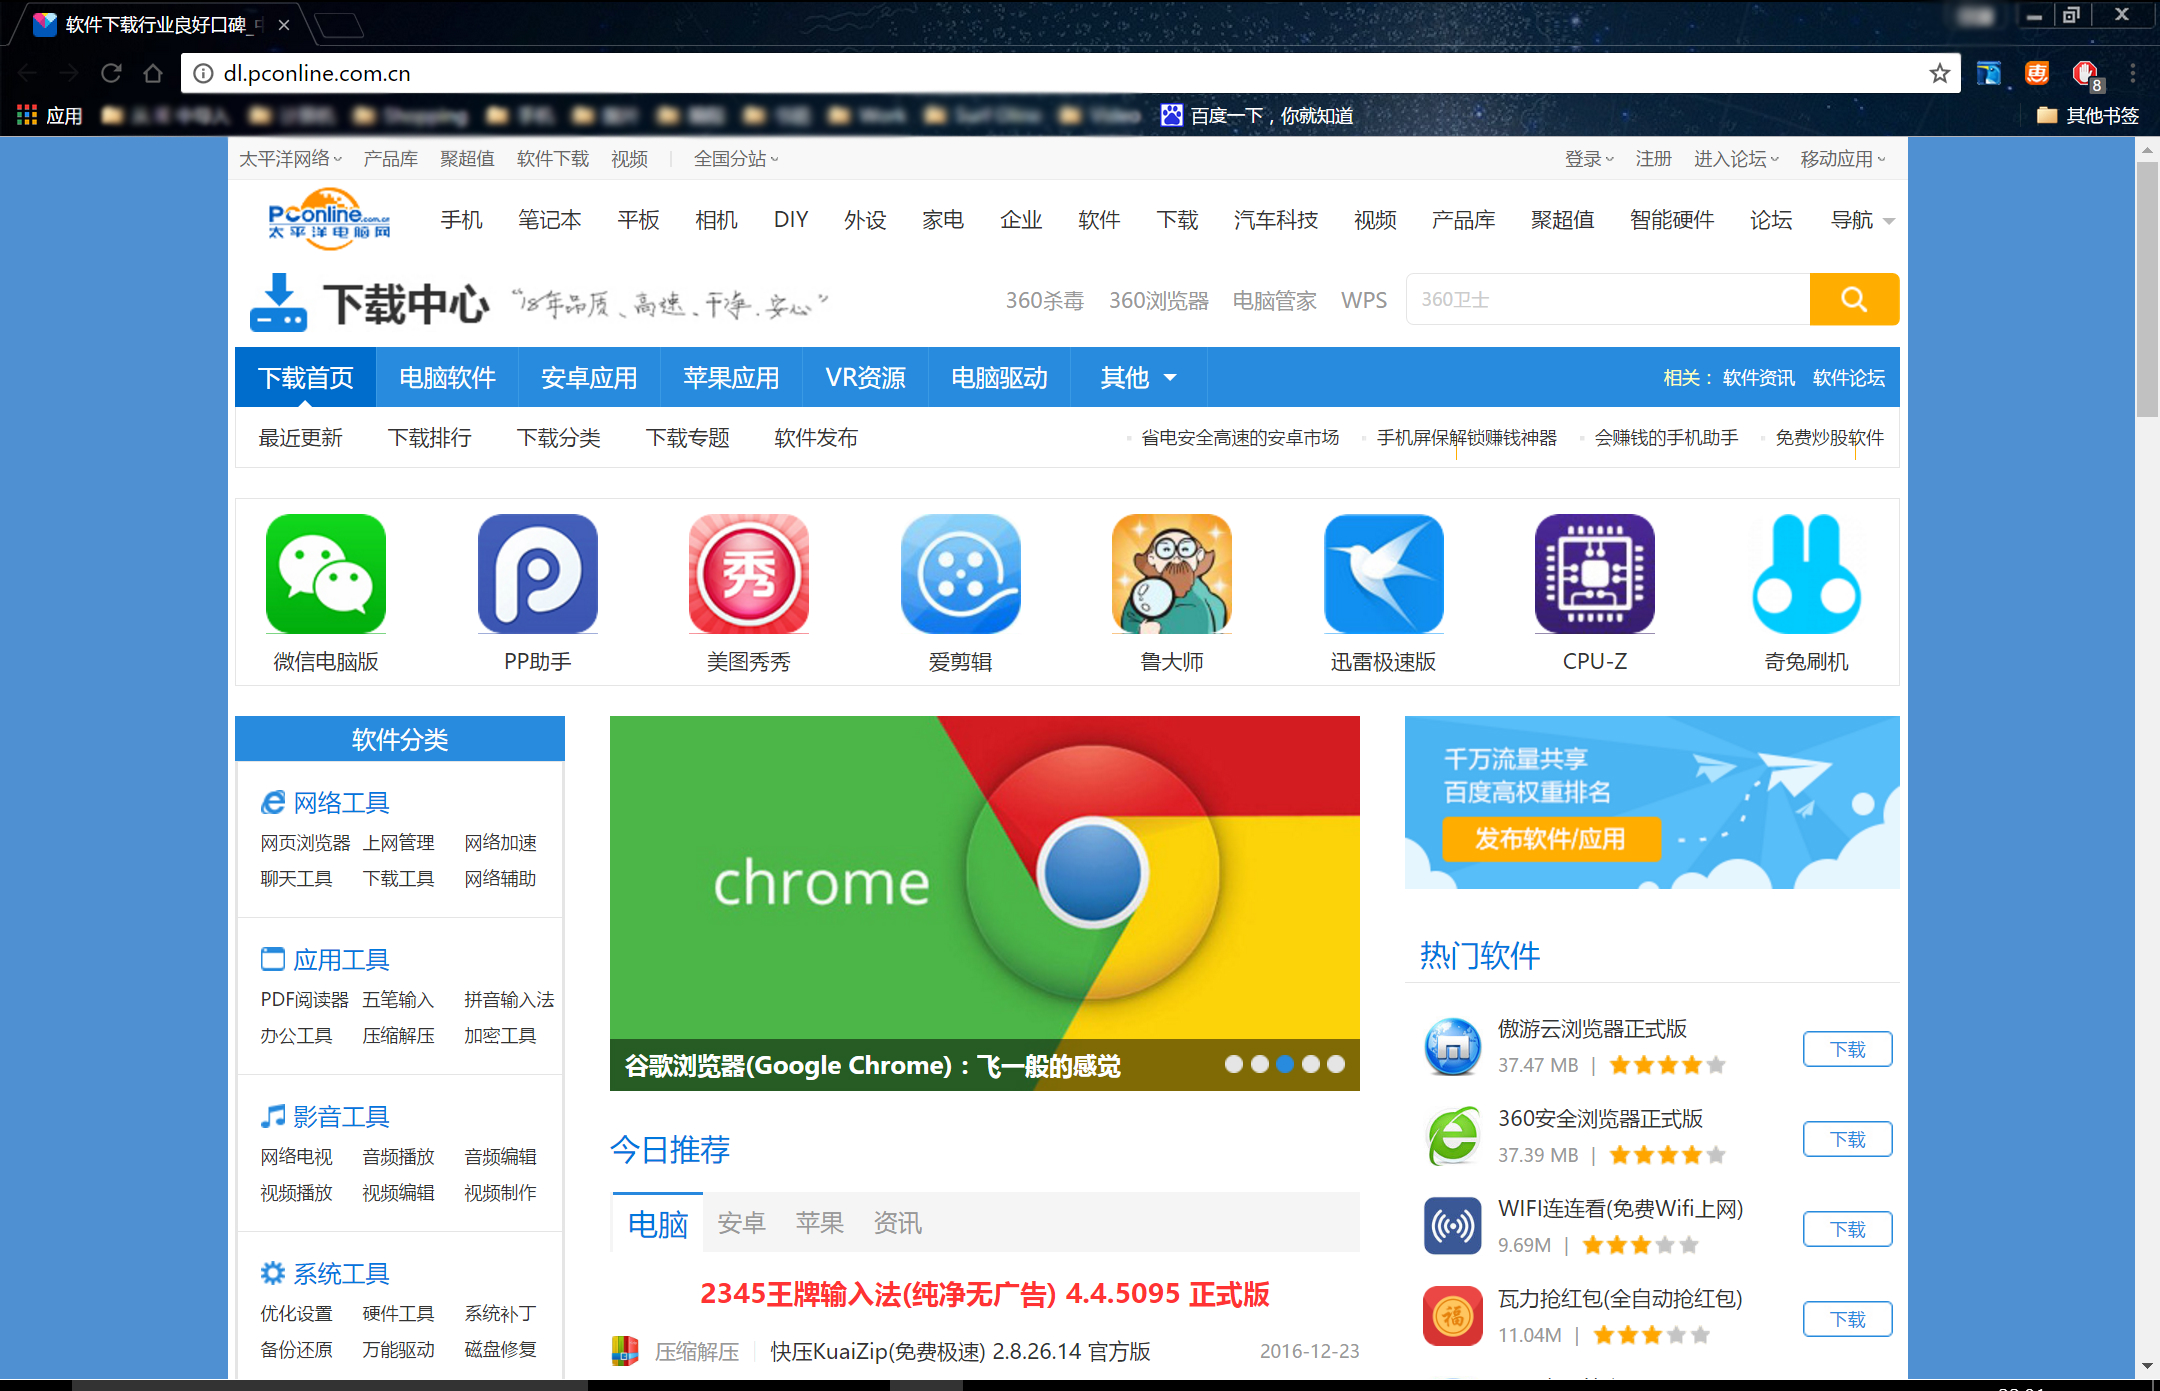Open the PP助手 app icon
2160x1391 pixels.
coord(538,574)
